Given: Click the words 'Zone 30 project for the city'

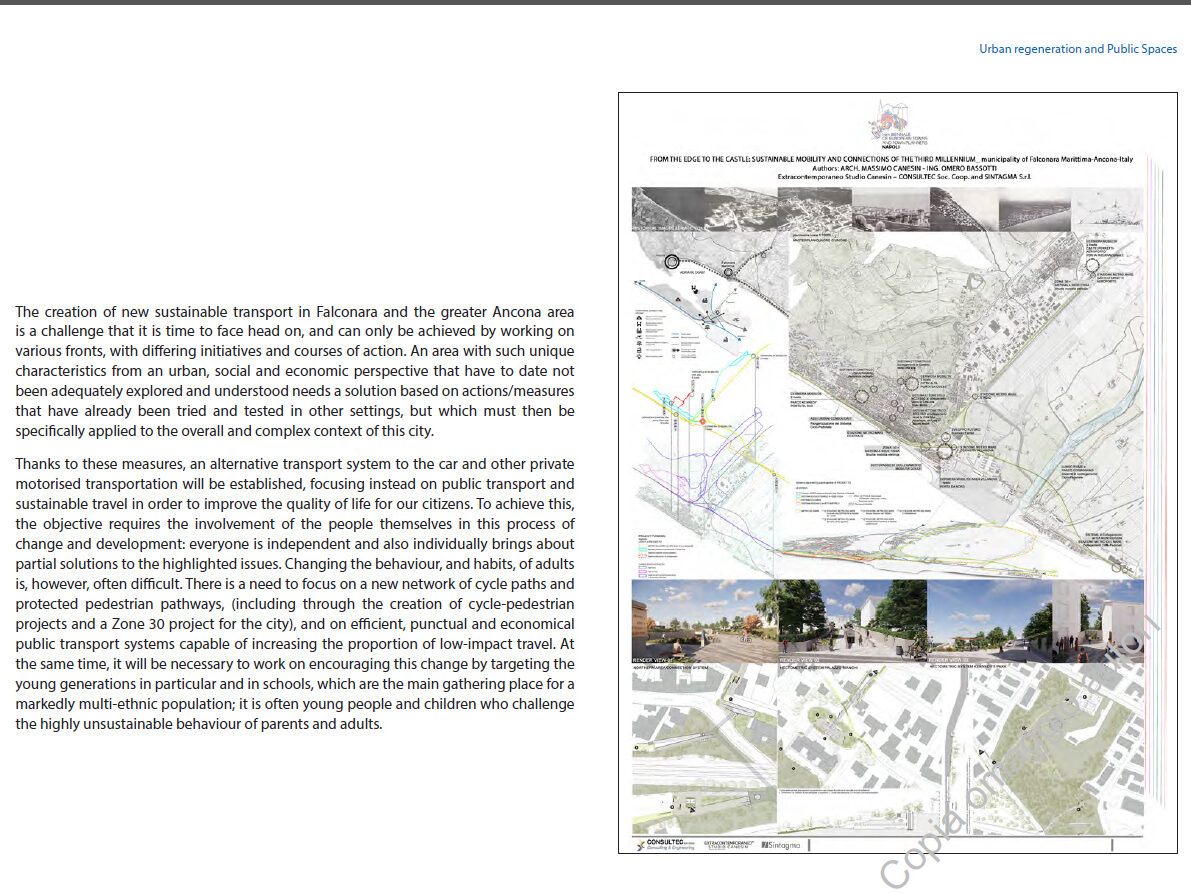Looking at the screenshot, I should point(200,624).
